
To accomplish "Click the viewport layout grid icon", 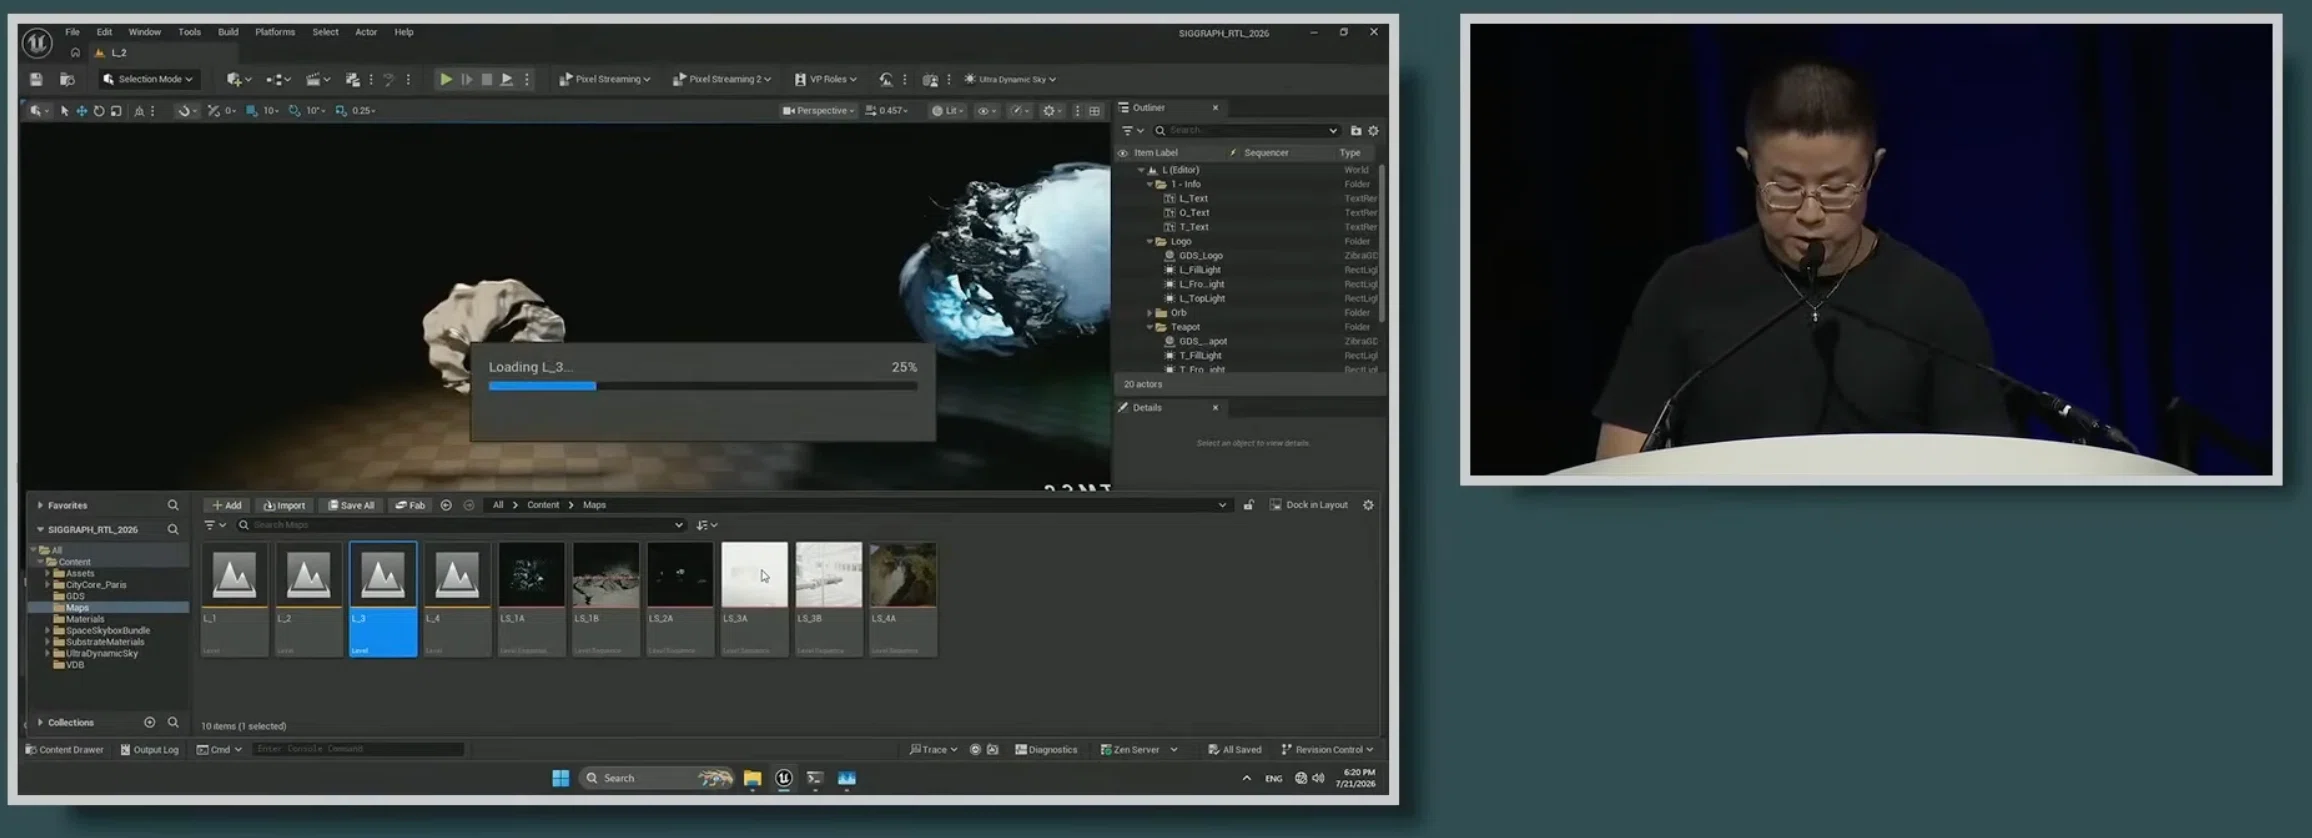I will 1095,111.
